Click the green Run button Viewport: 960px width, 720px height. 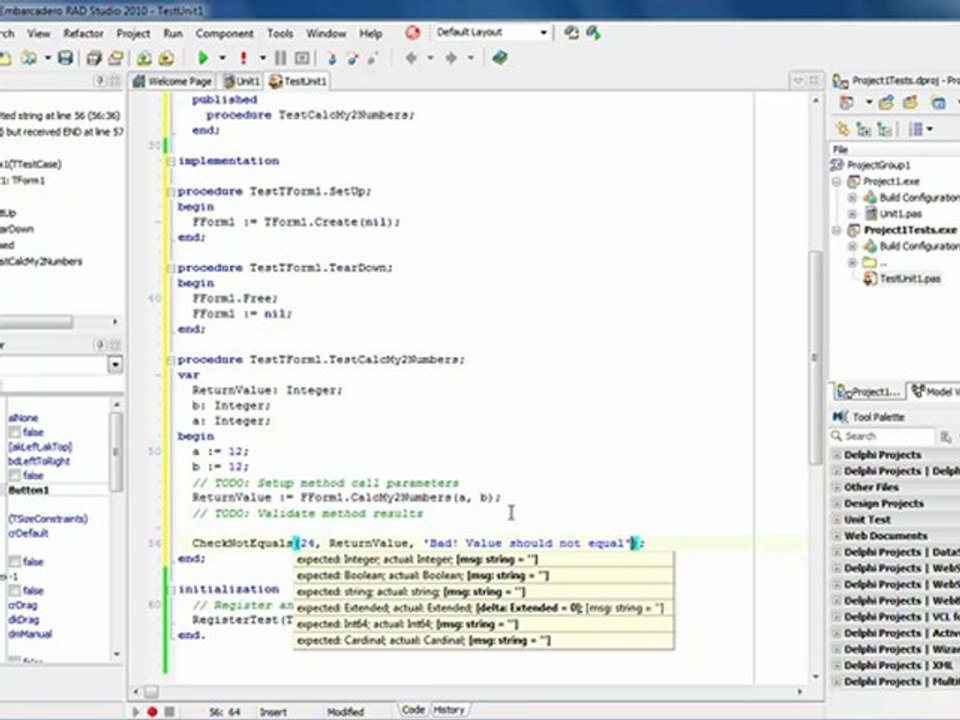tap(203, 58)
